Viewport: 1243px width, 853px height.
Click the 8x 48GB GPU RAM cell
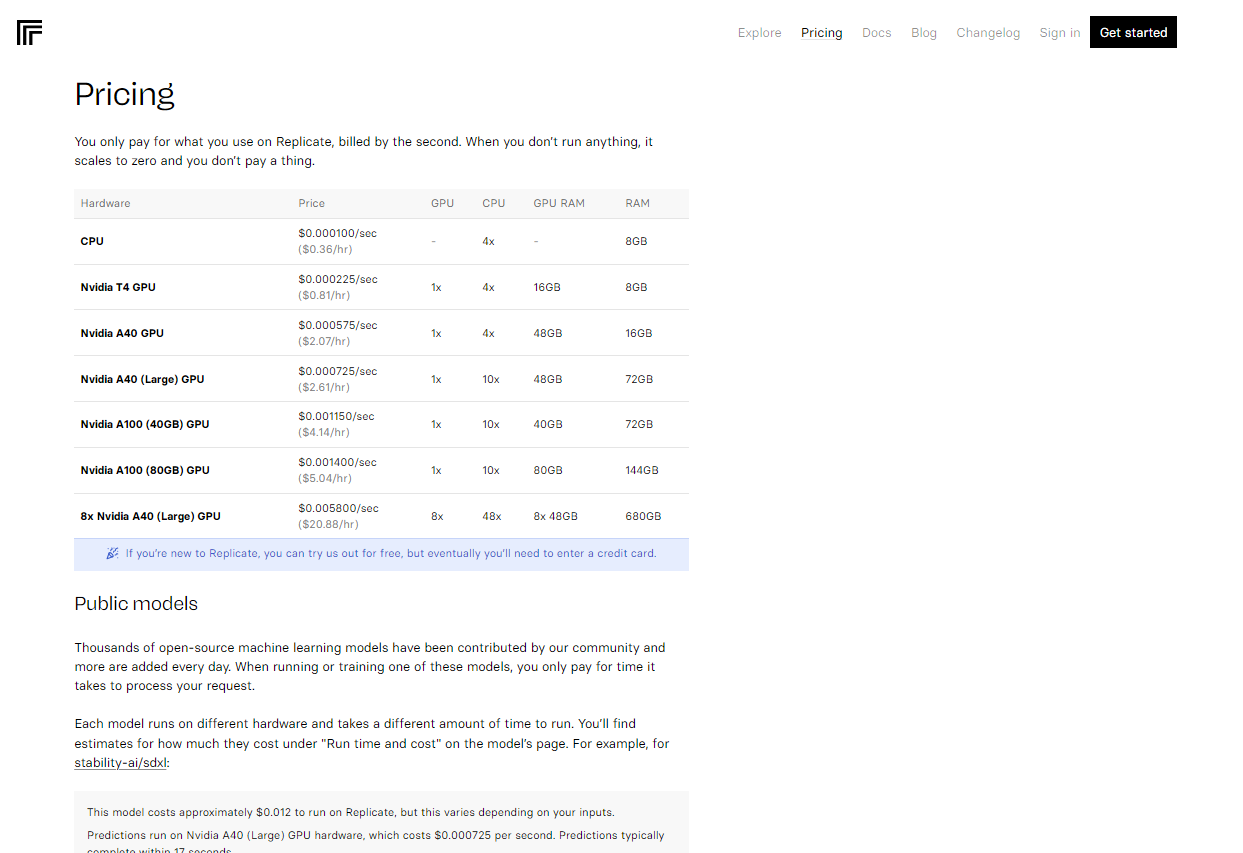[x=555, y=516]
